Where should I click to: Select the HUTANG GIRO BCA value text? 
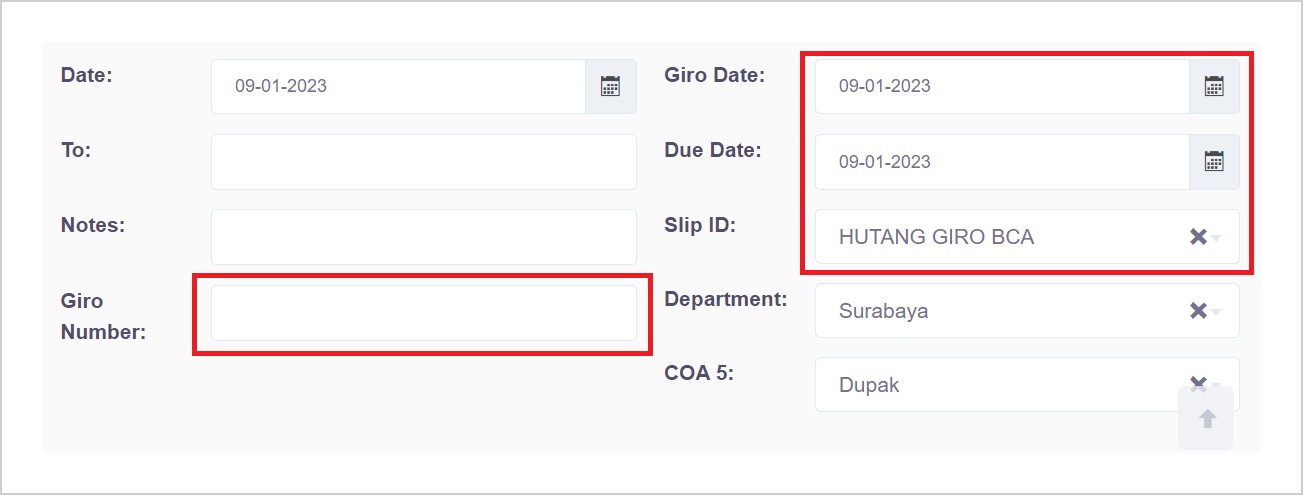click(936, 237)
